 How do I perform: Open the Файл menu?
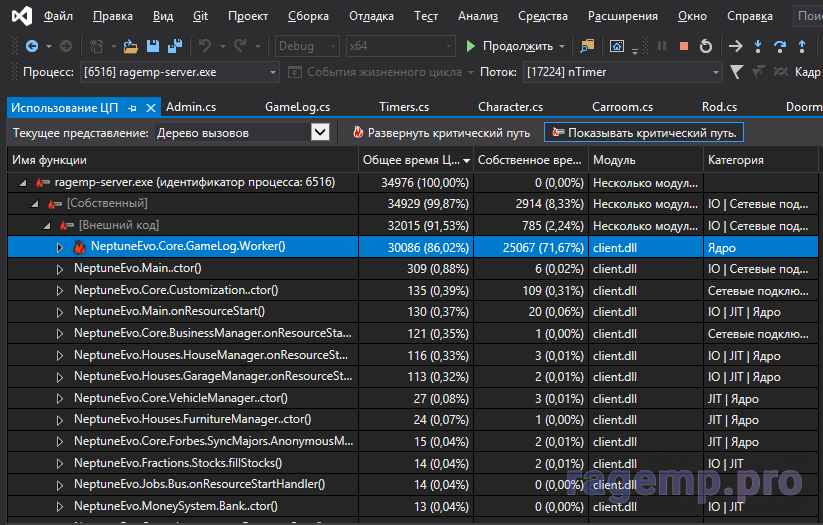pos(58,16)
